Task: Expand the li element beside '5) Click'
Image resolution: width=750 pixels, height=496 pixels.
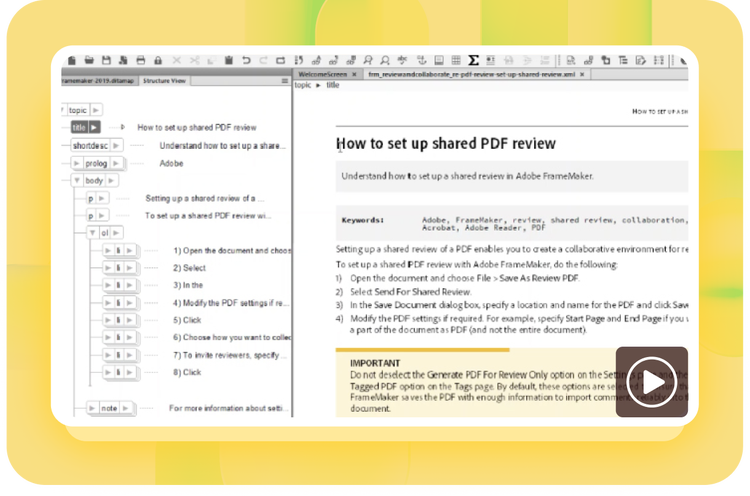Action: point(108,320)
